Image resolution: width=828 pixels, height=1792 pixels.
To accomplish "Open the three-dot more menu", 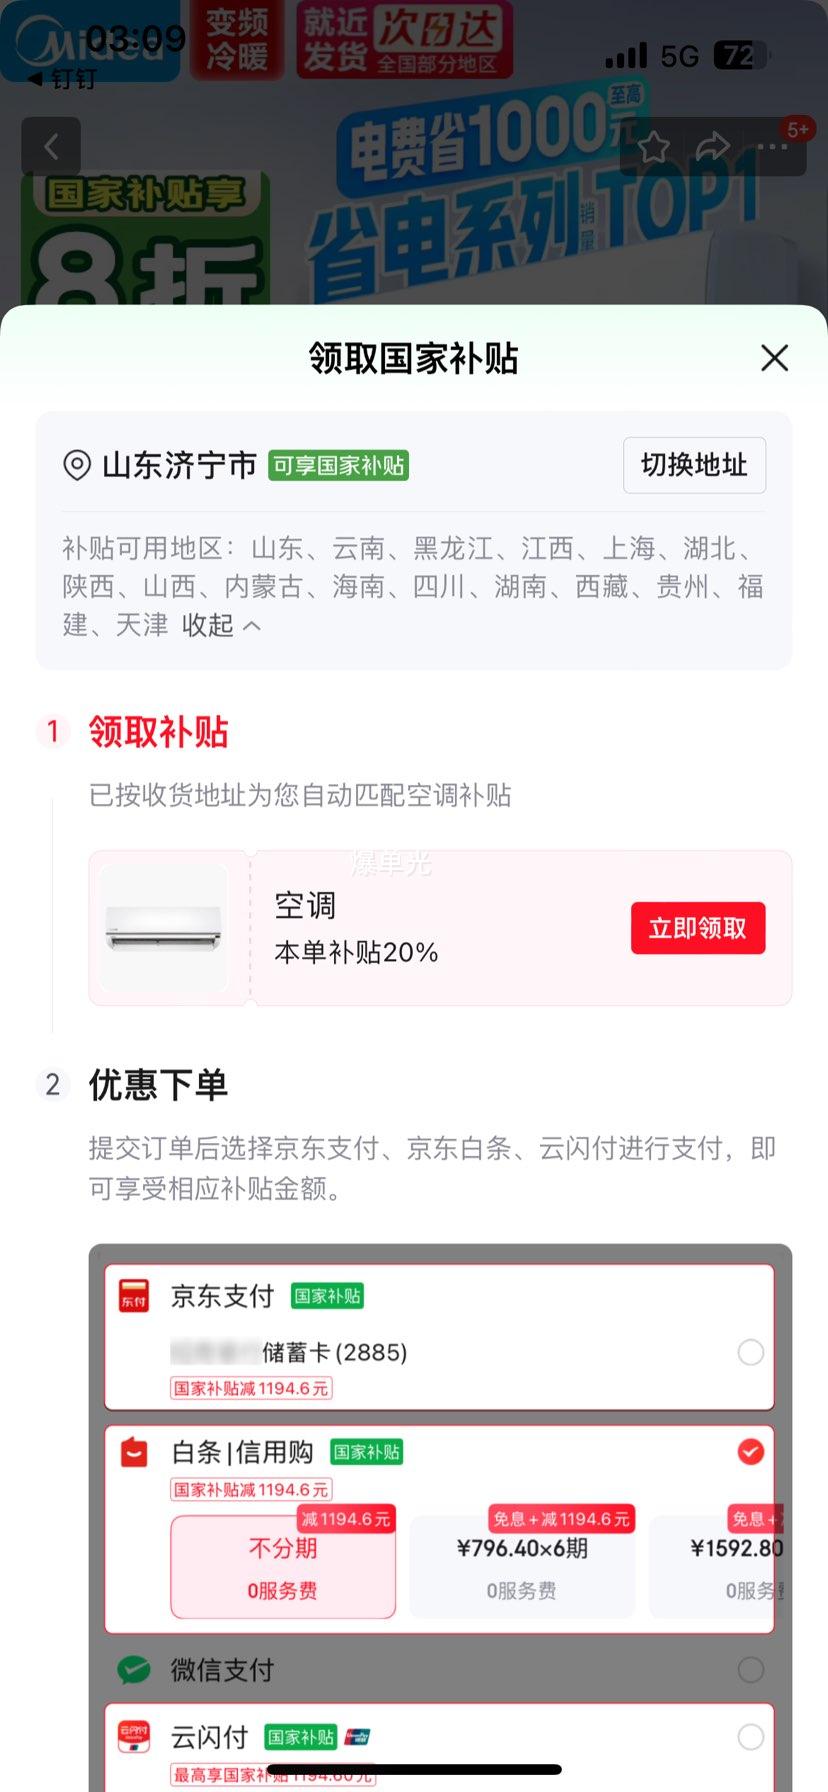I will 772,147.
